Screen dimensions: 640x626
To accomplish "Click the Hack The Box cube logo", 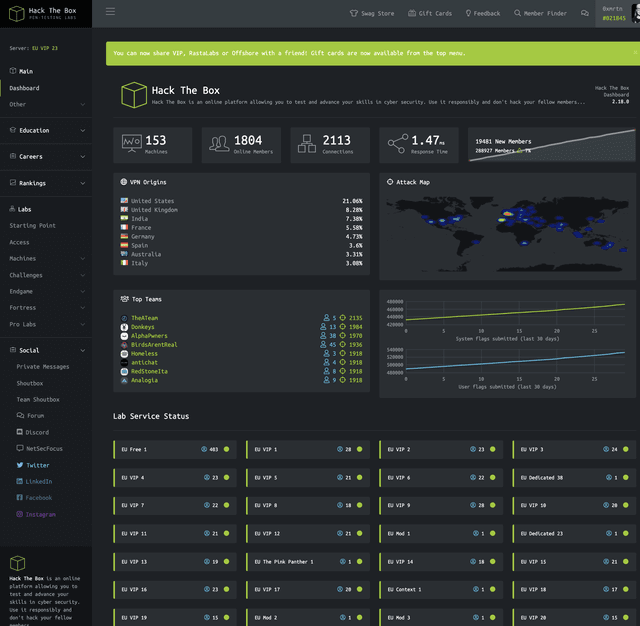I will point(134,95).
